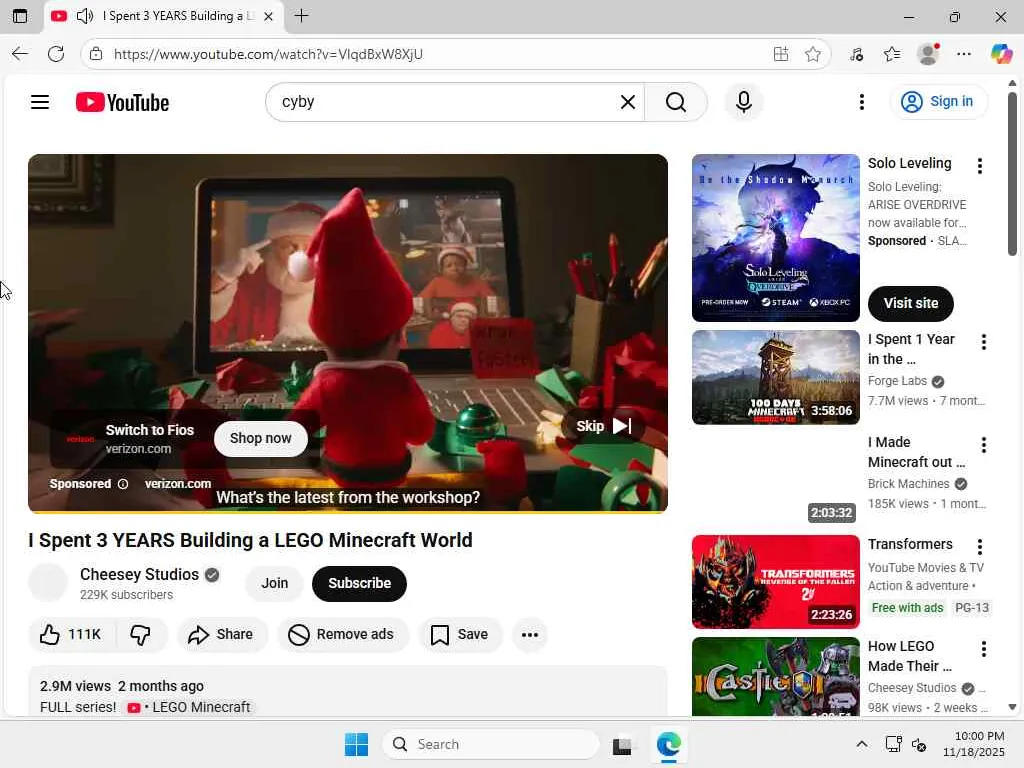This screenshot has height=768, width=1024.
Task: Open the Solo Leveling ad thumbnail
Action: (775, 238)
